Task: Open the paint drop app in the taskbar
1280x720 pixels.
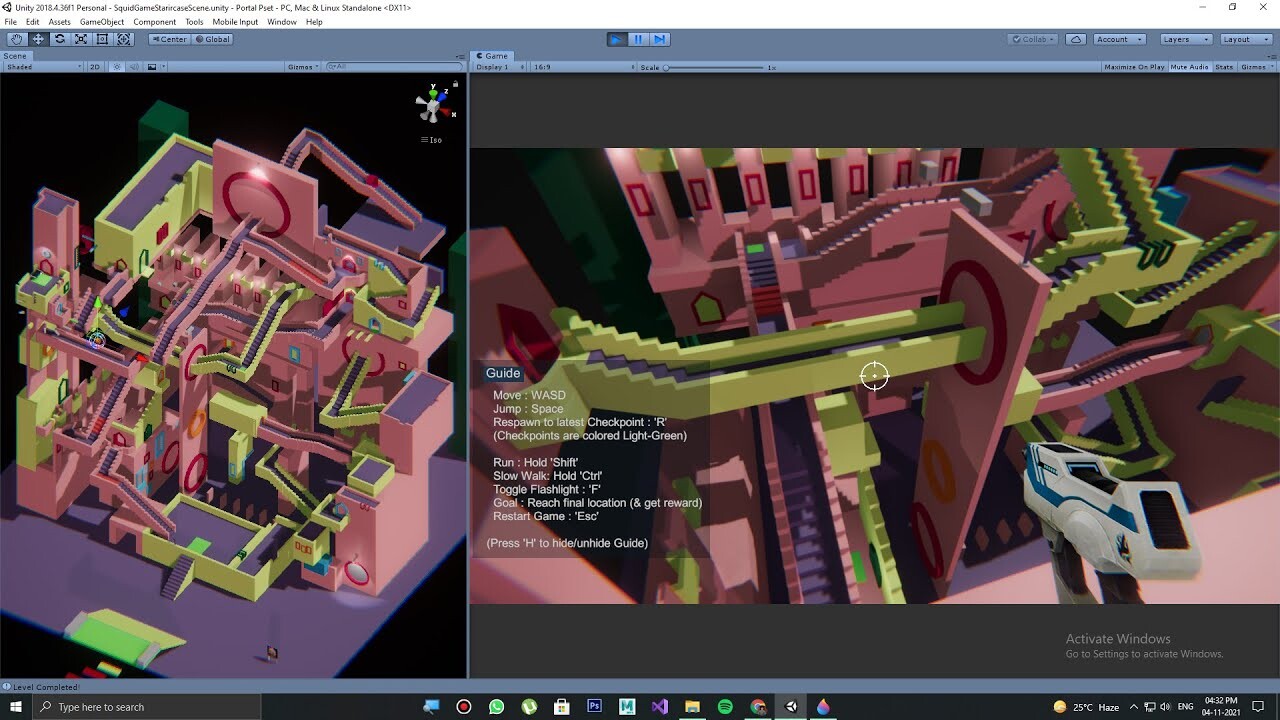Action: pyautogui.click(x=823, y=707)
